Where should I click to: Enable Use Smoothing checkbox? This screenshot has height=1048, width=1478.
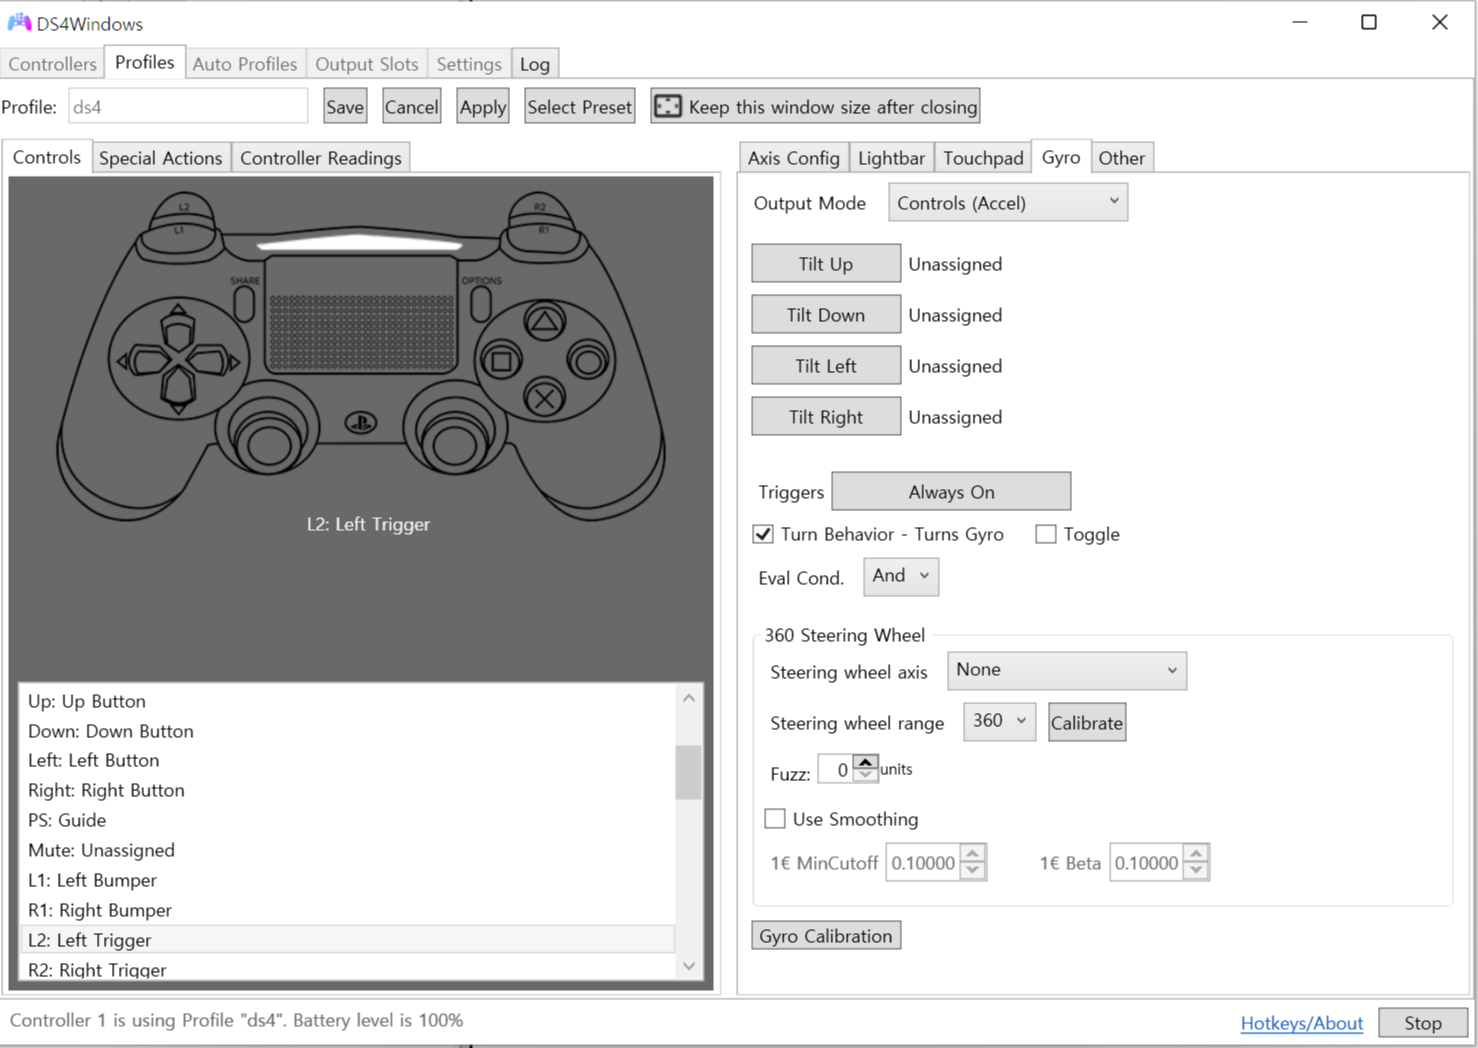coord(775,819)
